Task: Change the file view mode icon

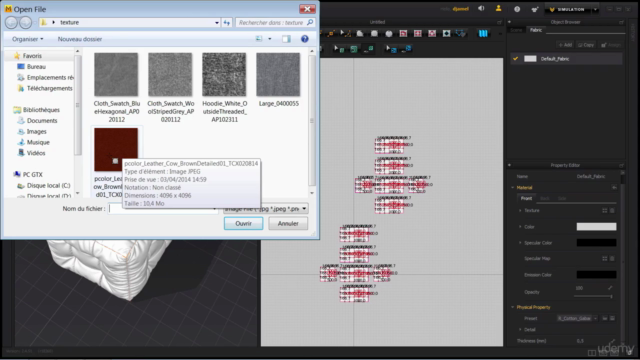Action: [259, 39]
